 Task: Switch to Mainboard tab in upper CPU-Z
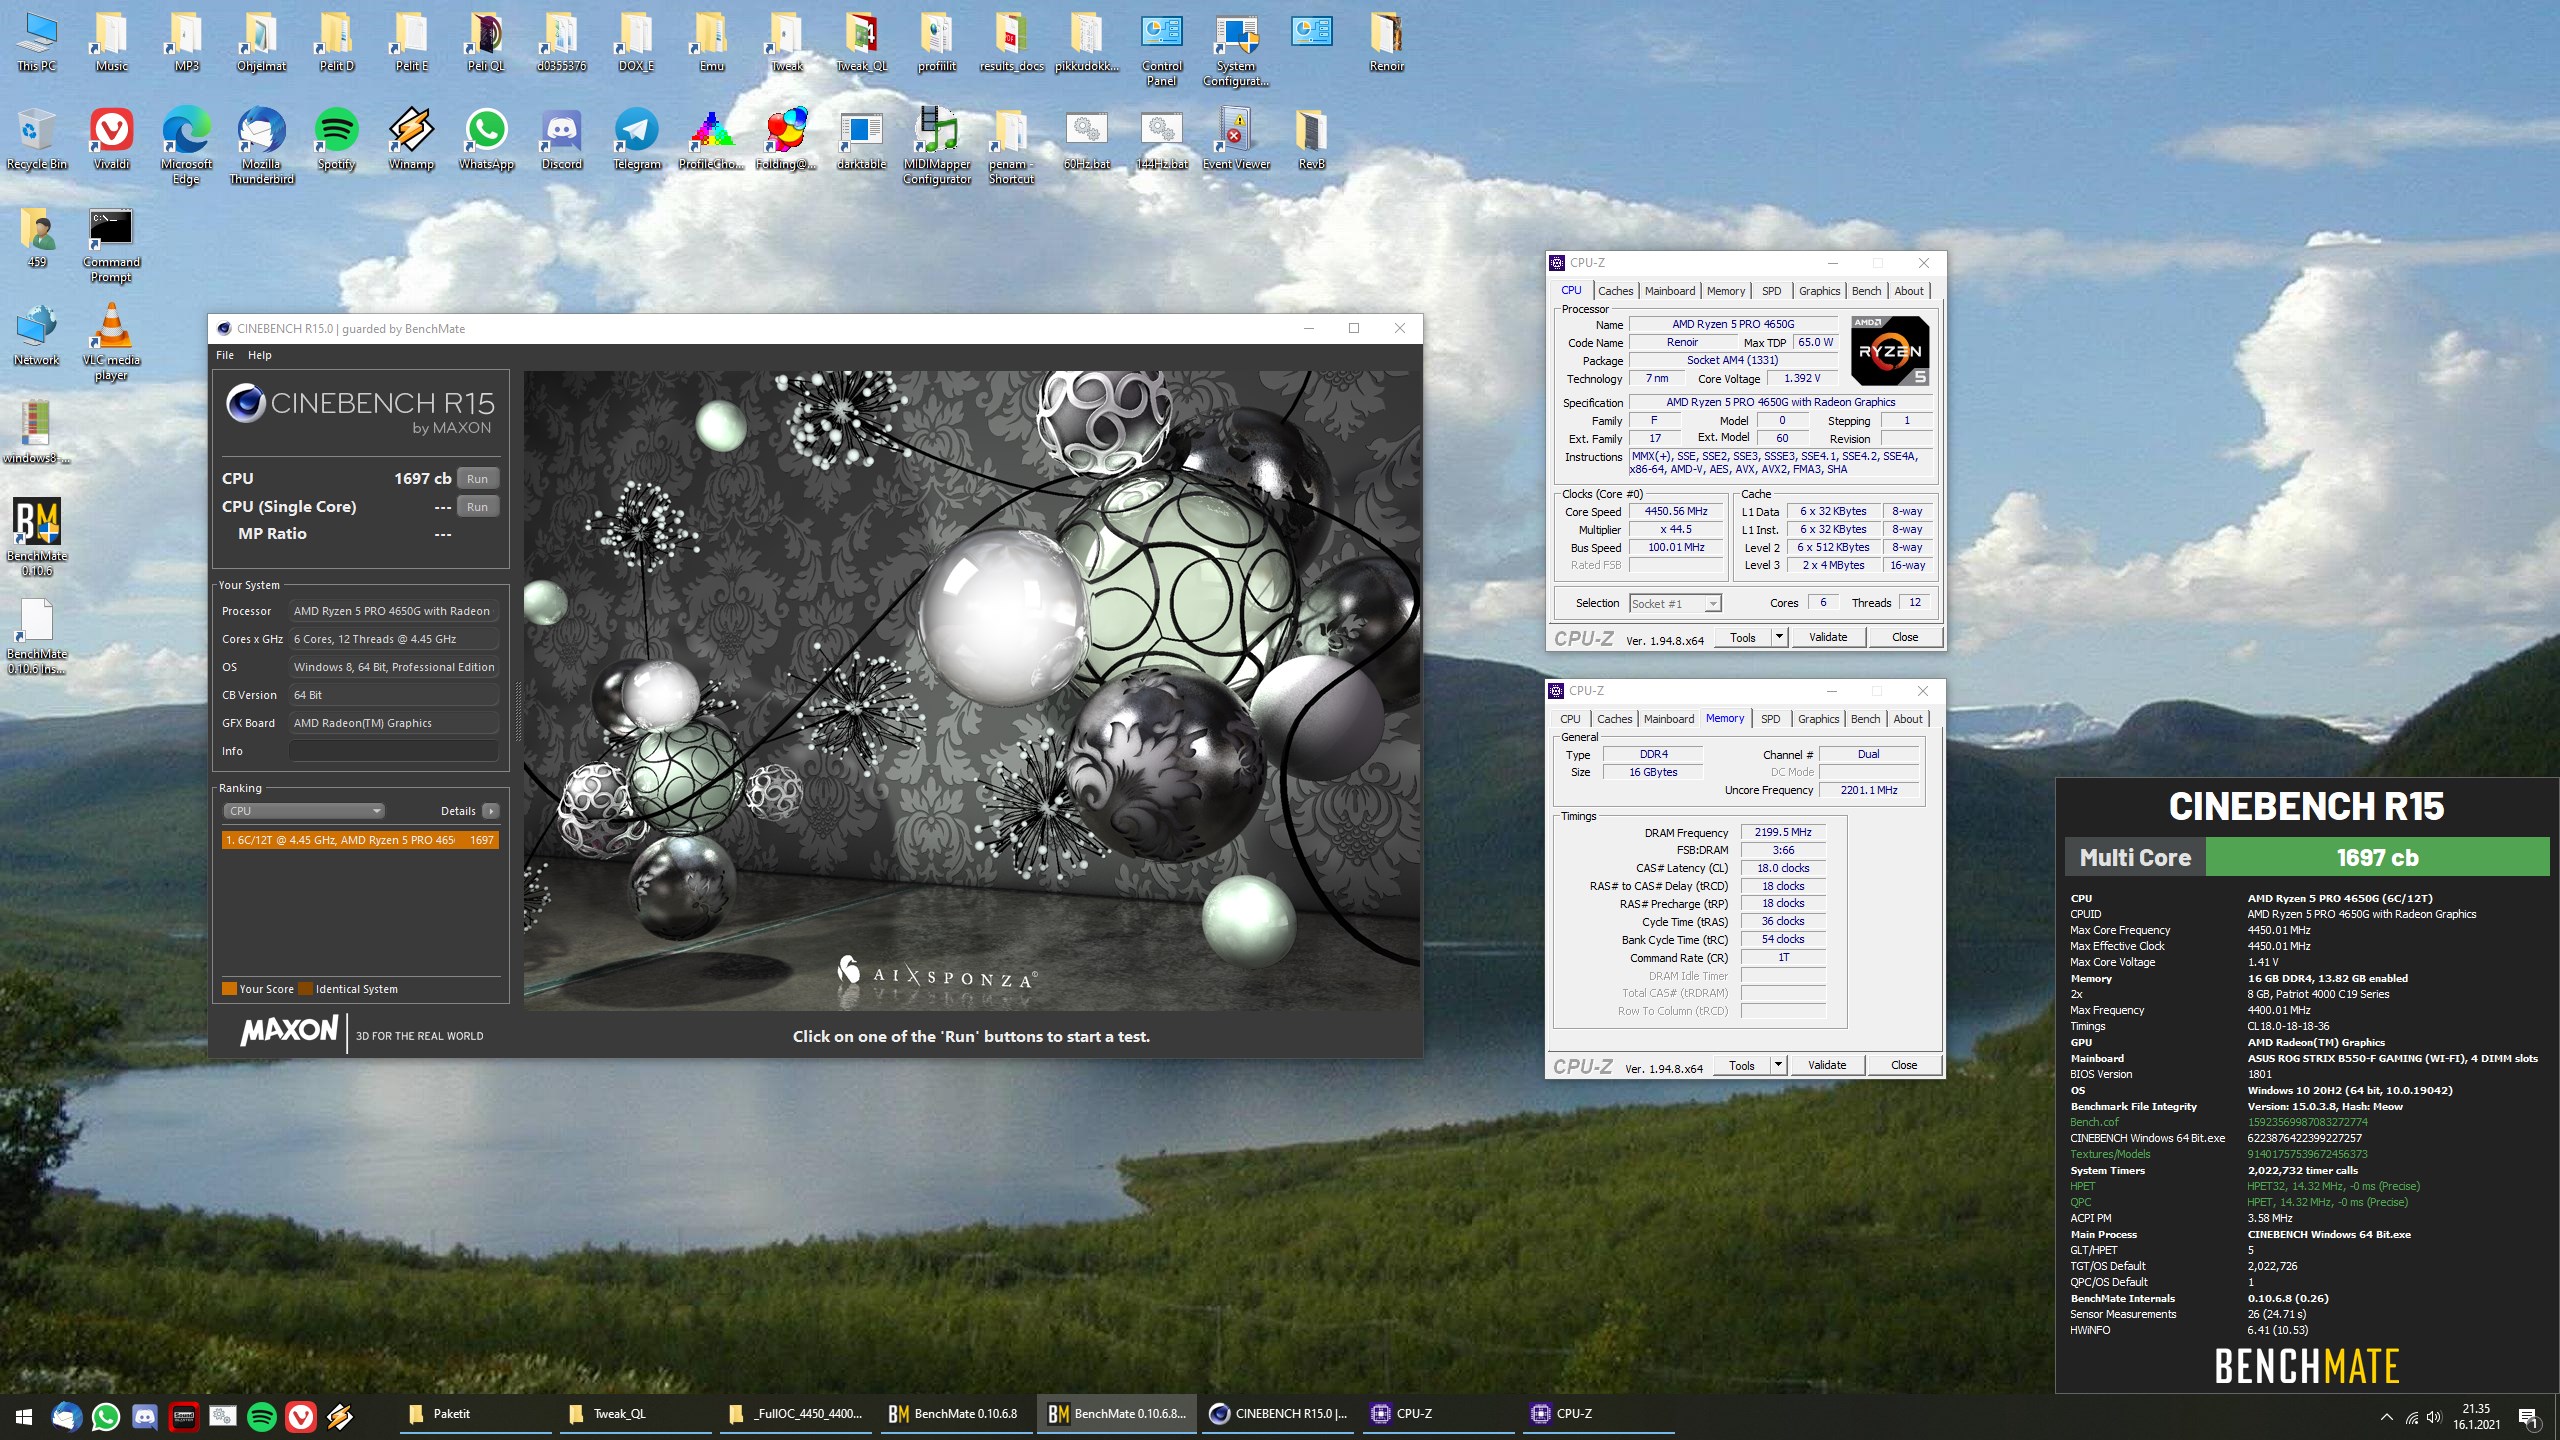pyautogui.click(x=1669, y=291)
